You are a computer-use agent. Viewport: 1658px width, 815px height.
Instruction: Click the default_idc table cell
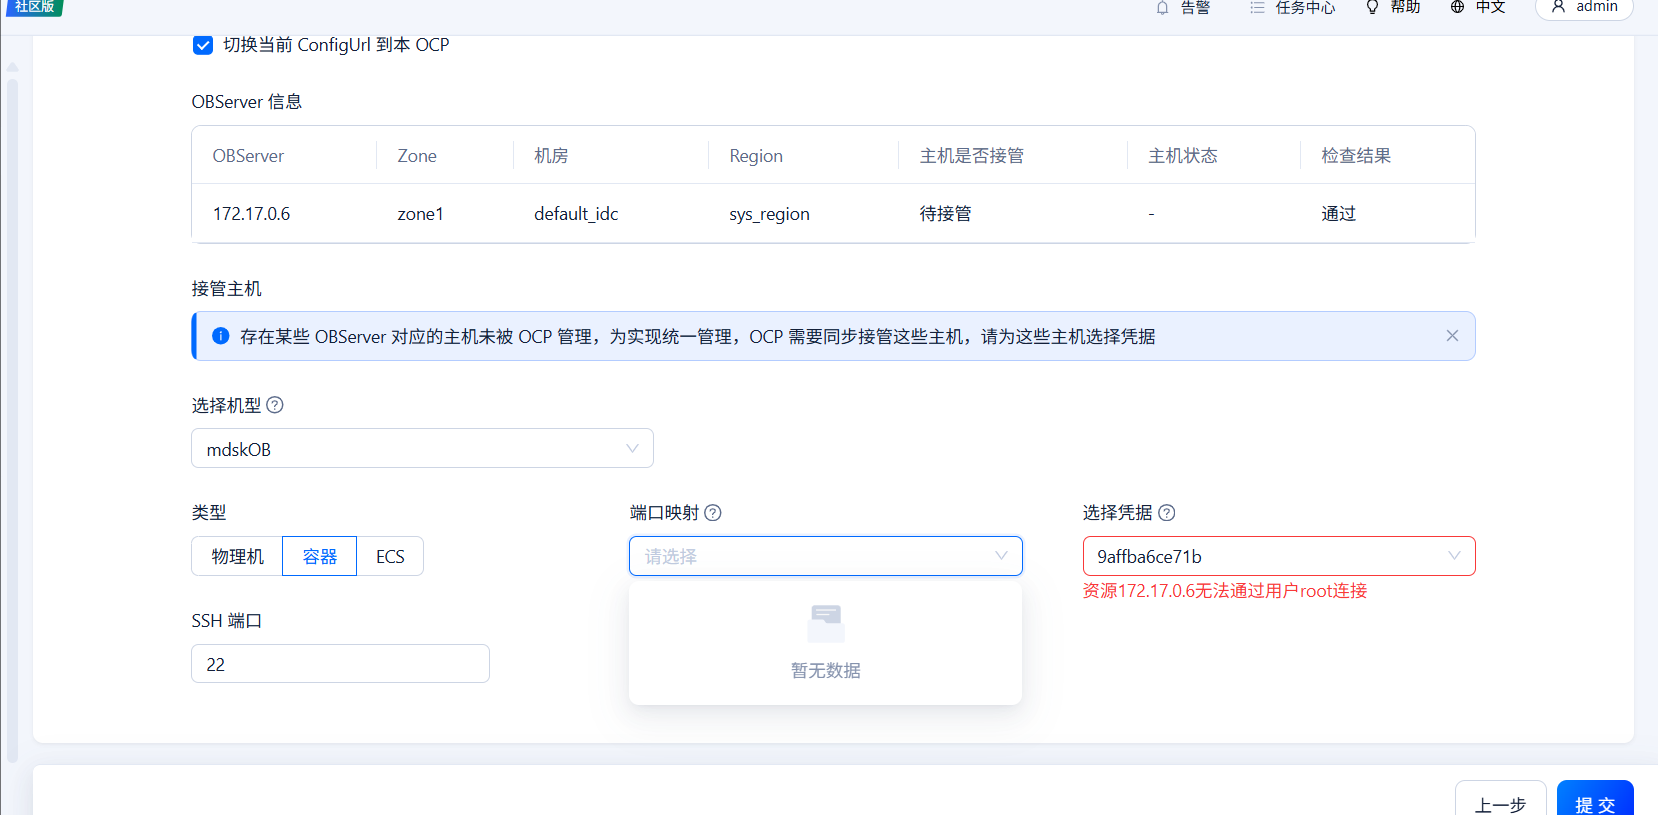(x=576, y=214)
